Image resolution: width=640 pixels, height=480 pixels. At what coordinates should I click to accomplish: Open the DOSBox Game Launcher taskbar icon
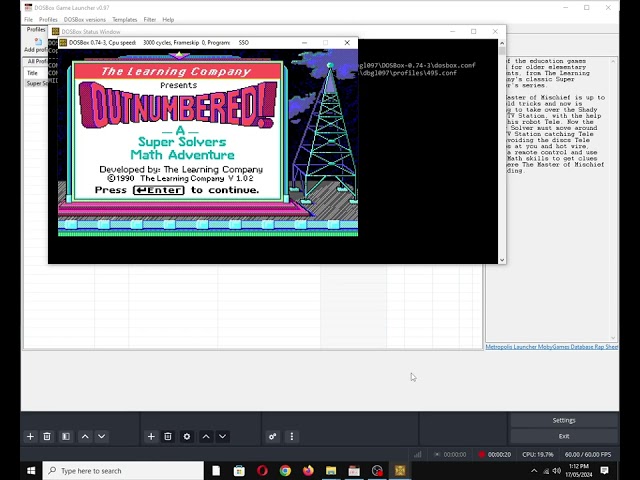(354, 471)
